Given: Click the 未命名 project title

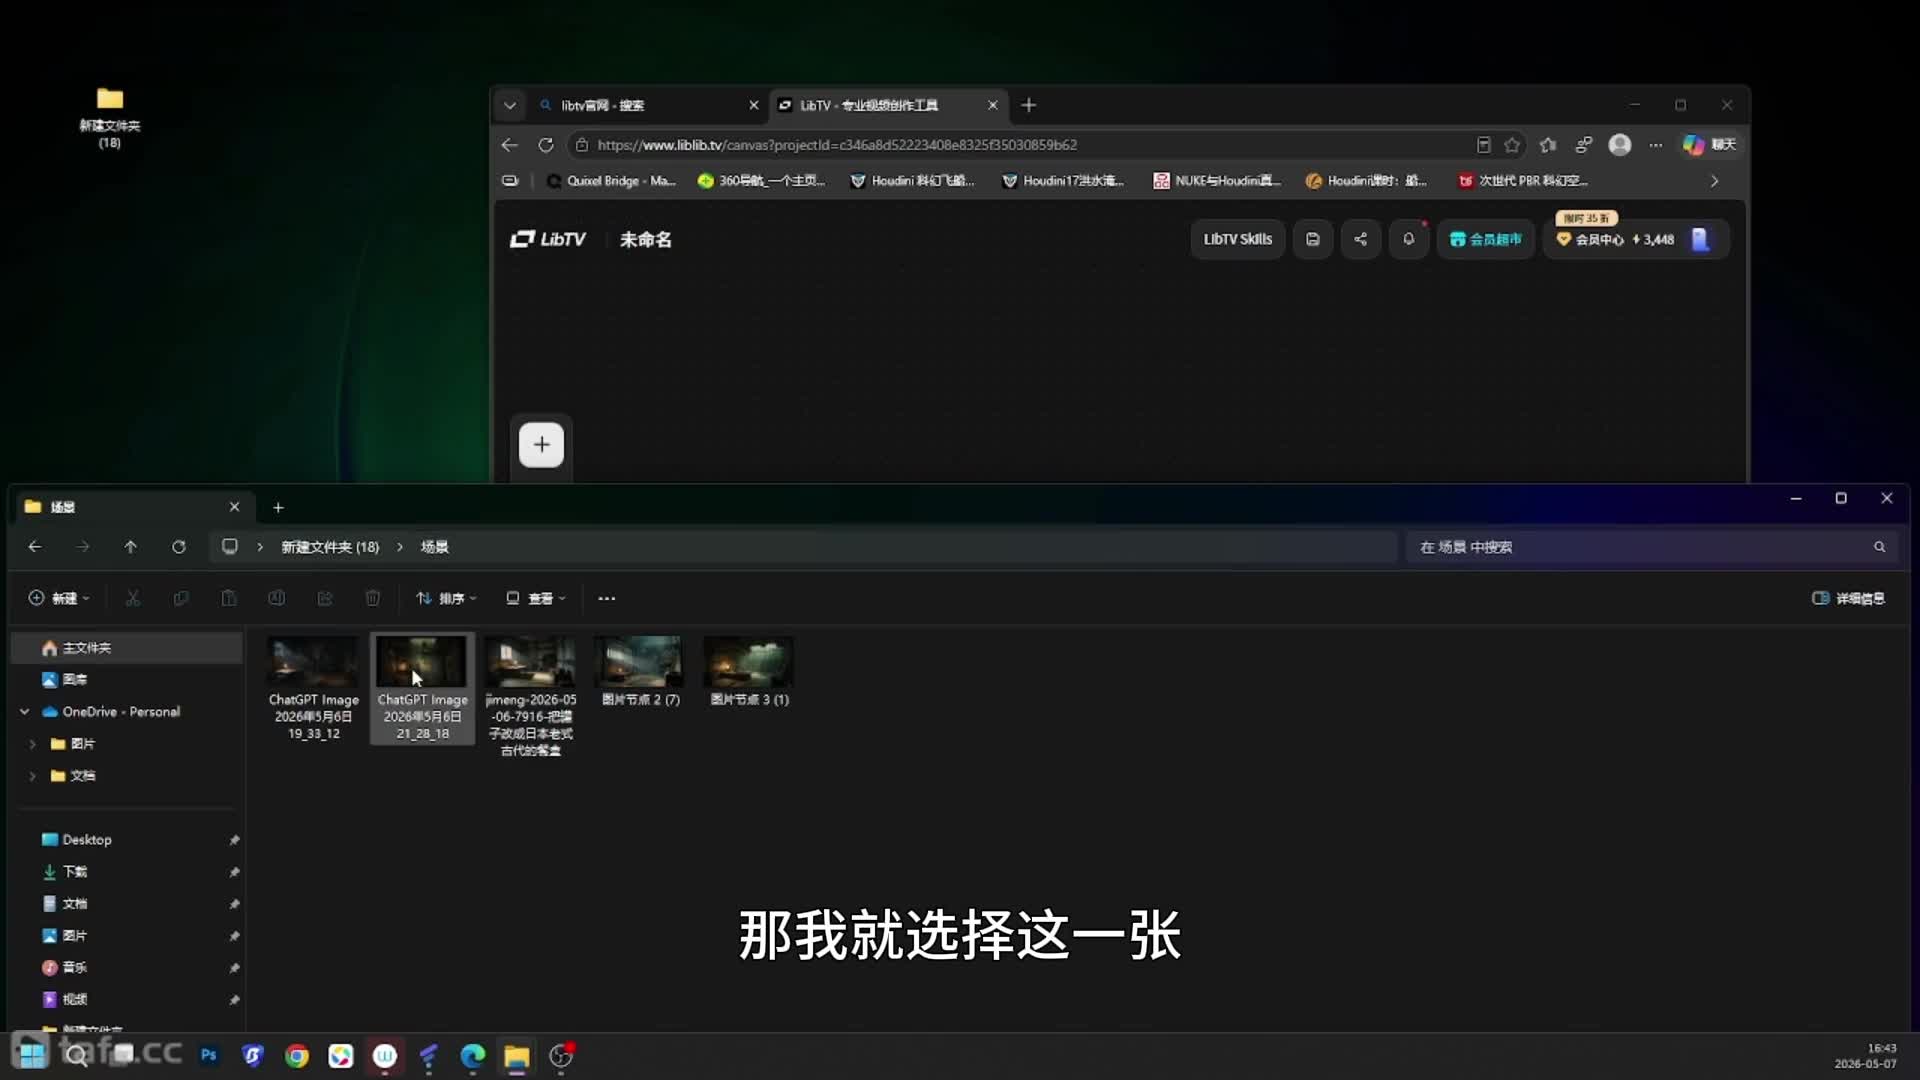Looking at the screenshot, I should point(645,239).
